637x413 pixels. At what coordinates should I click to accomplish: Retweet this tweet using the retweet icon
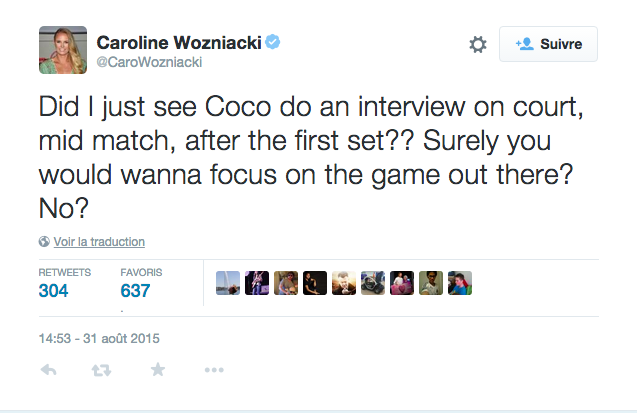point(101,370)
